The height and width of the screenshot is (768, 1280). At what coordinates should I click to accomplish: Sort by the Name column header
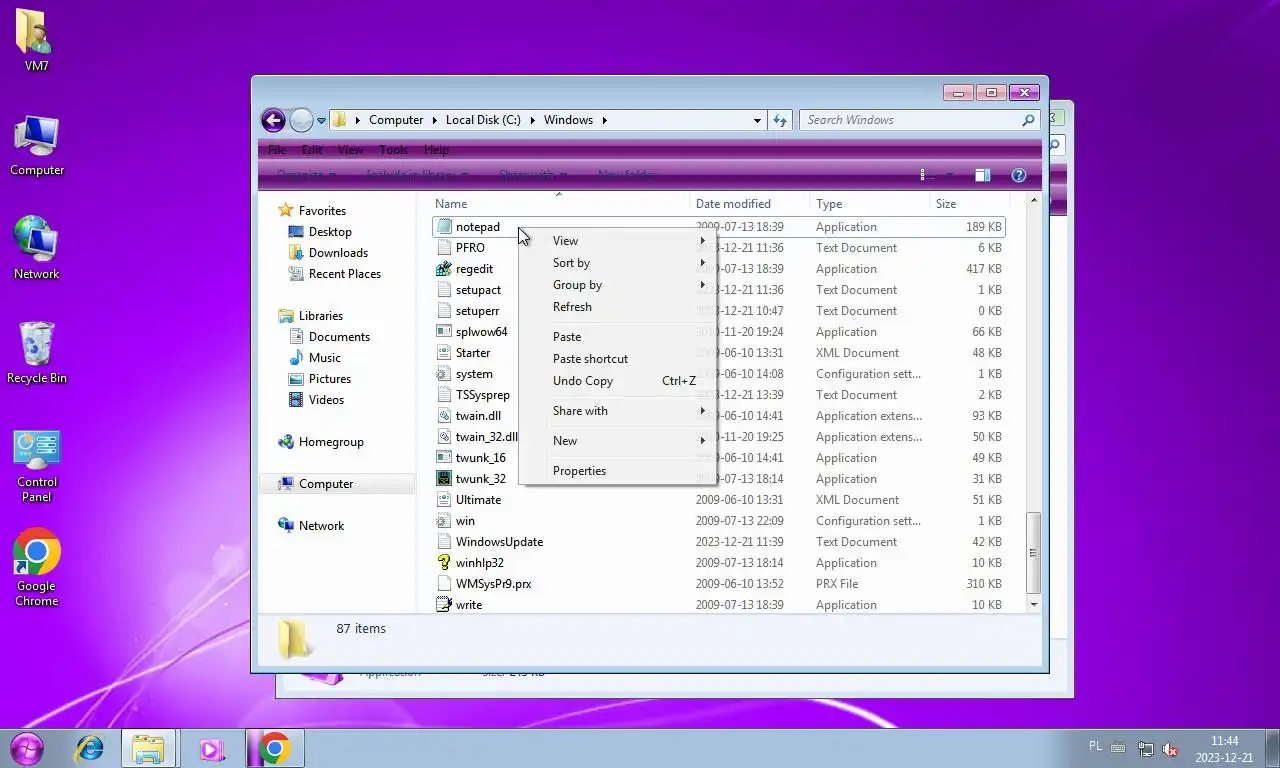[x=559, y=203]
